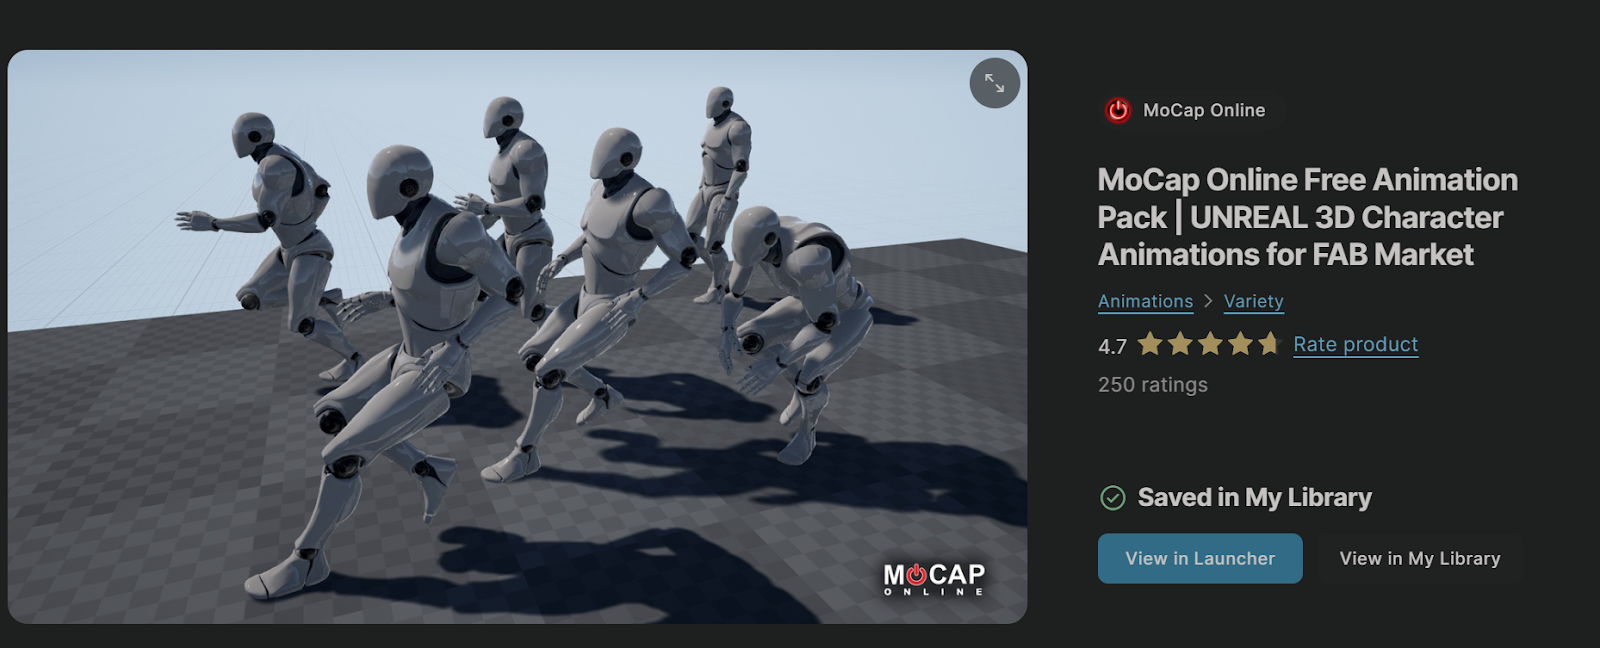Select the fourth rating star
This screenshot has width=1600, height=648.
(x=1240, y=344)
